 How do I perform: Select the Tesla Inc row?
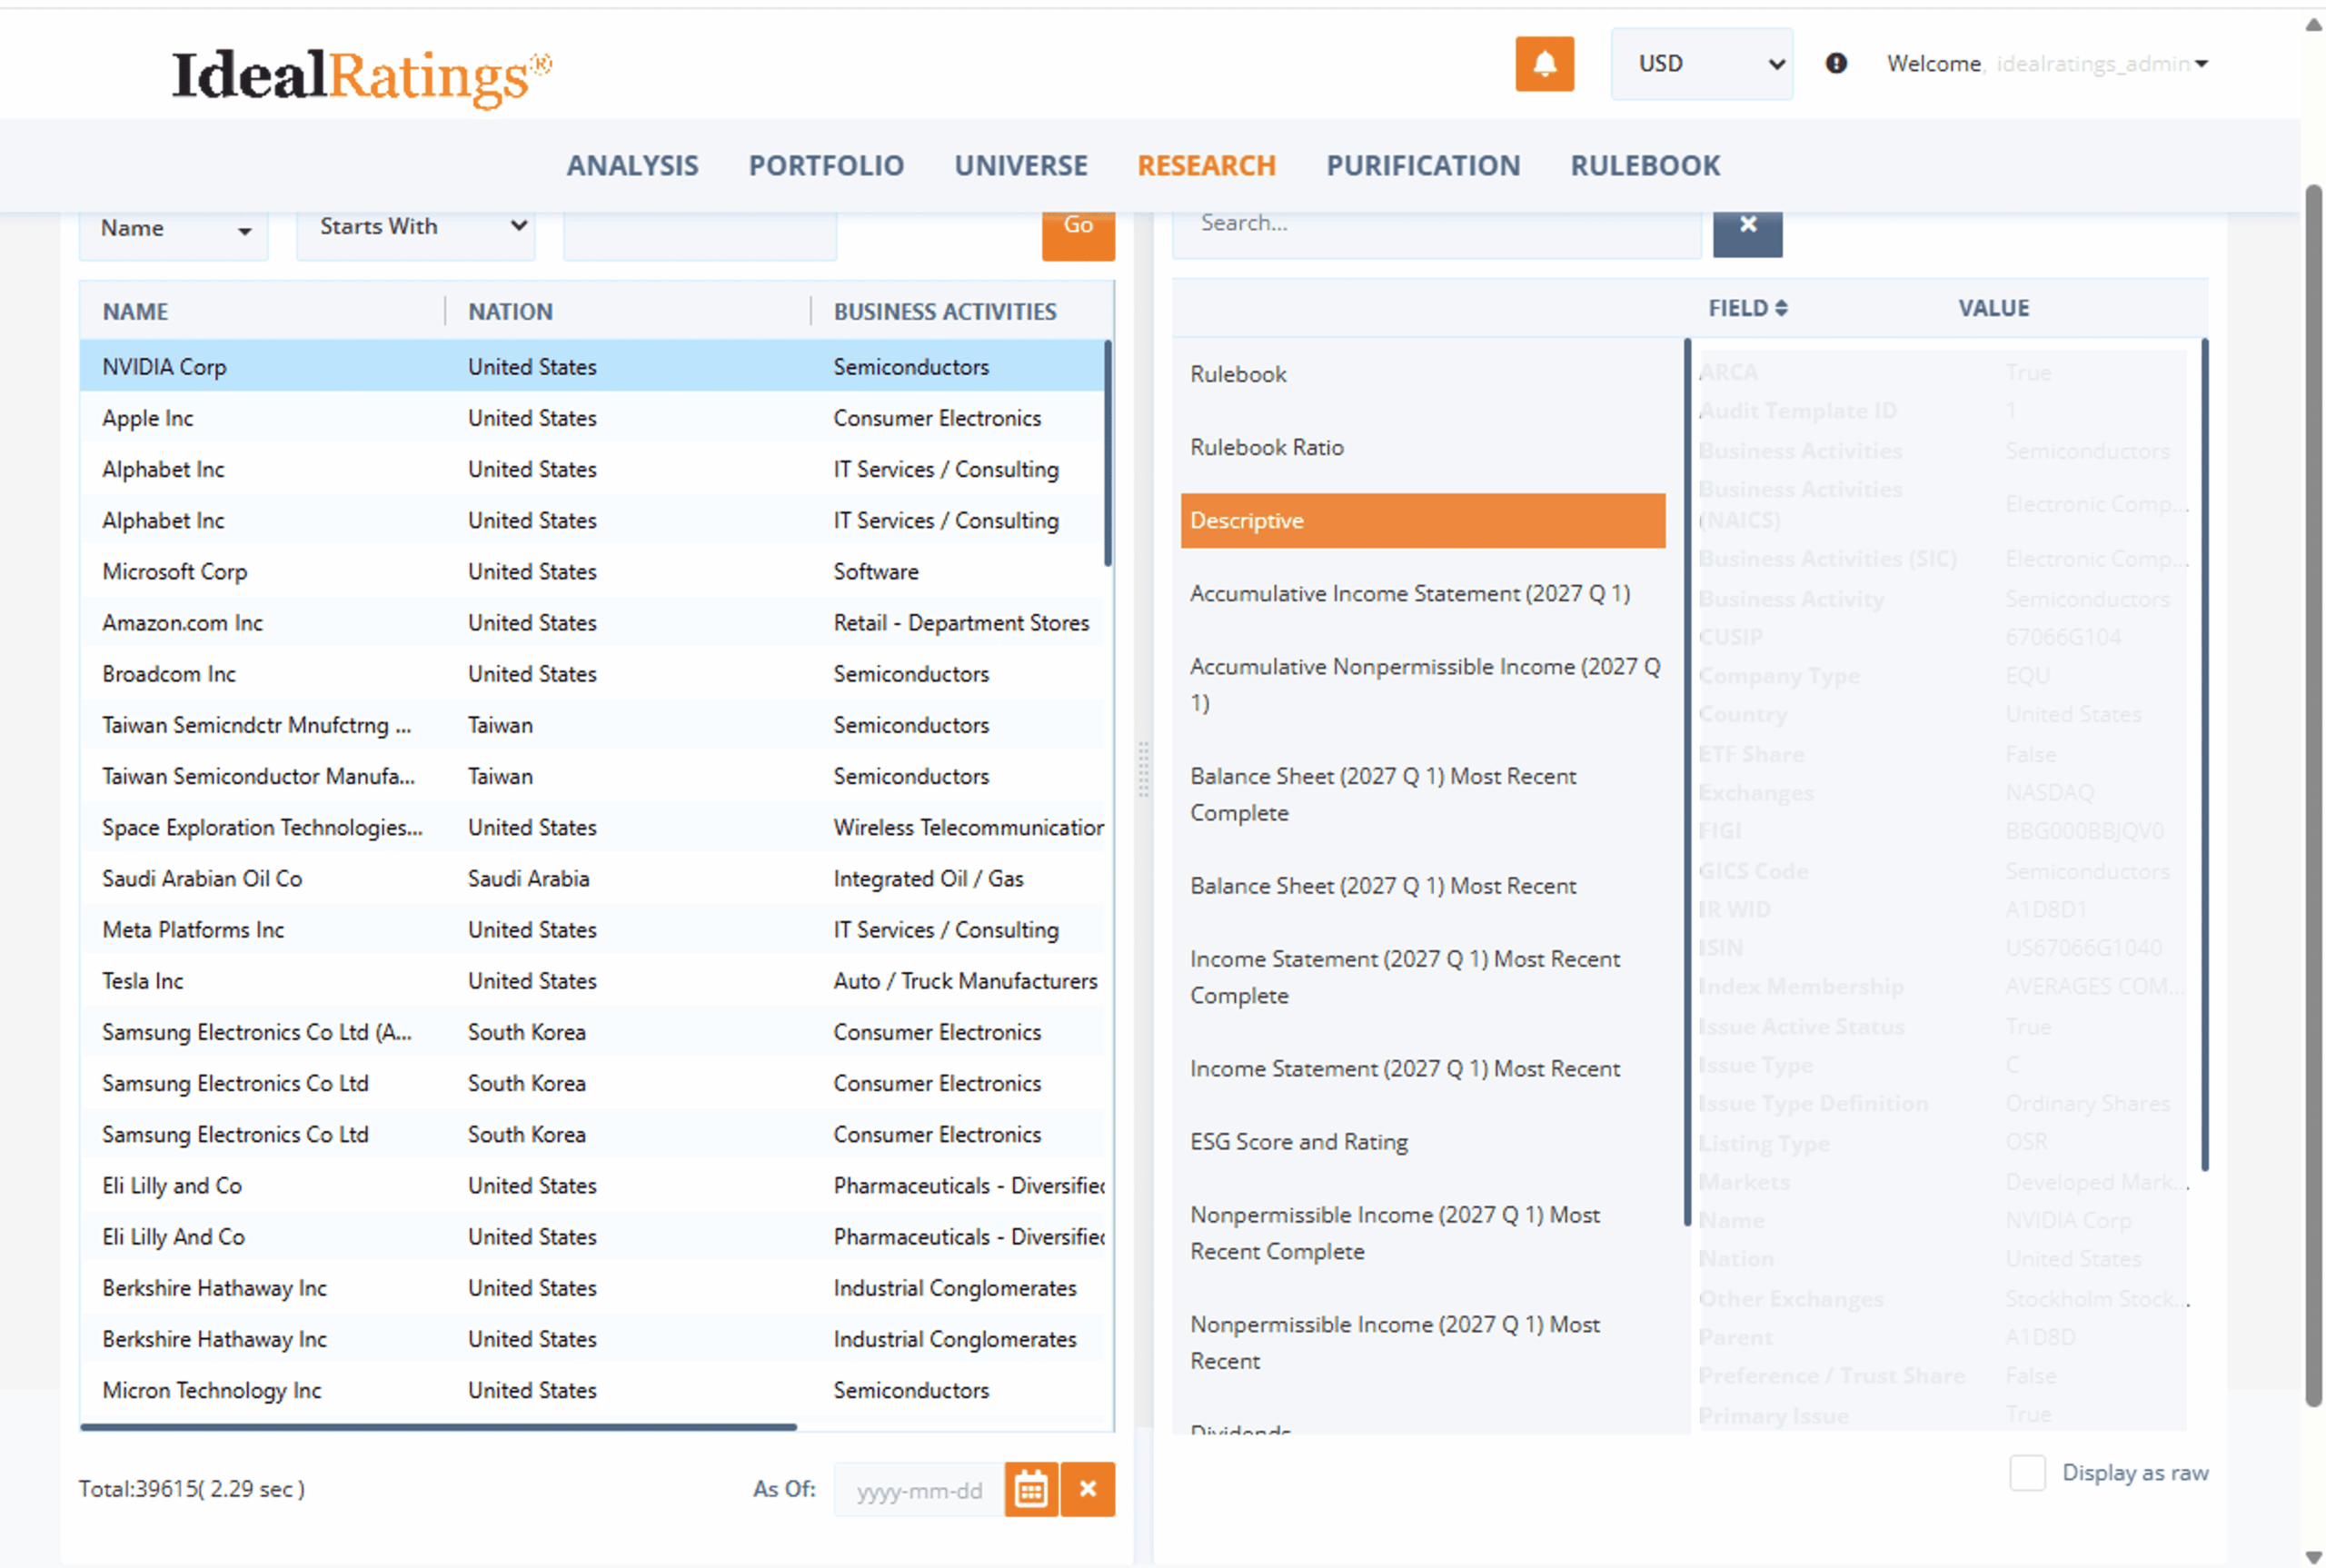pos(592,980)
